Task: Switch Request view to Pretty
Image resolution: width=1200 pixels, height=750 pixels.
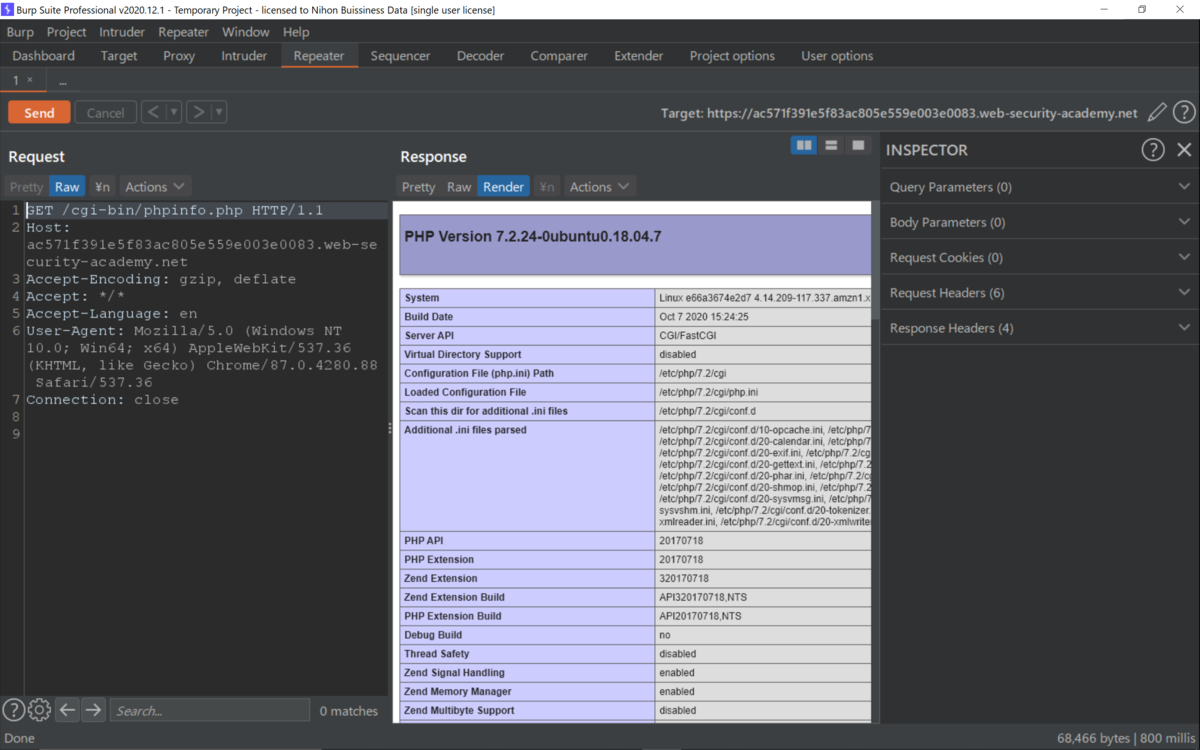Action: point(26,187)
